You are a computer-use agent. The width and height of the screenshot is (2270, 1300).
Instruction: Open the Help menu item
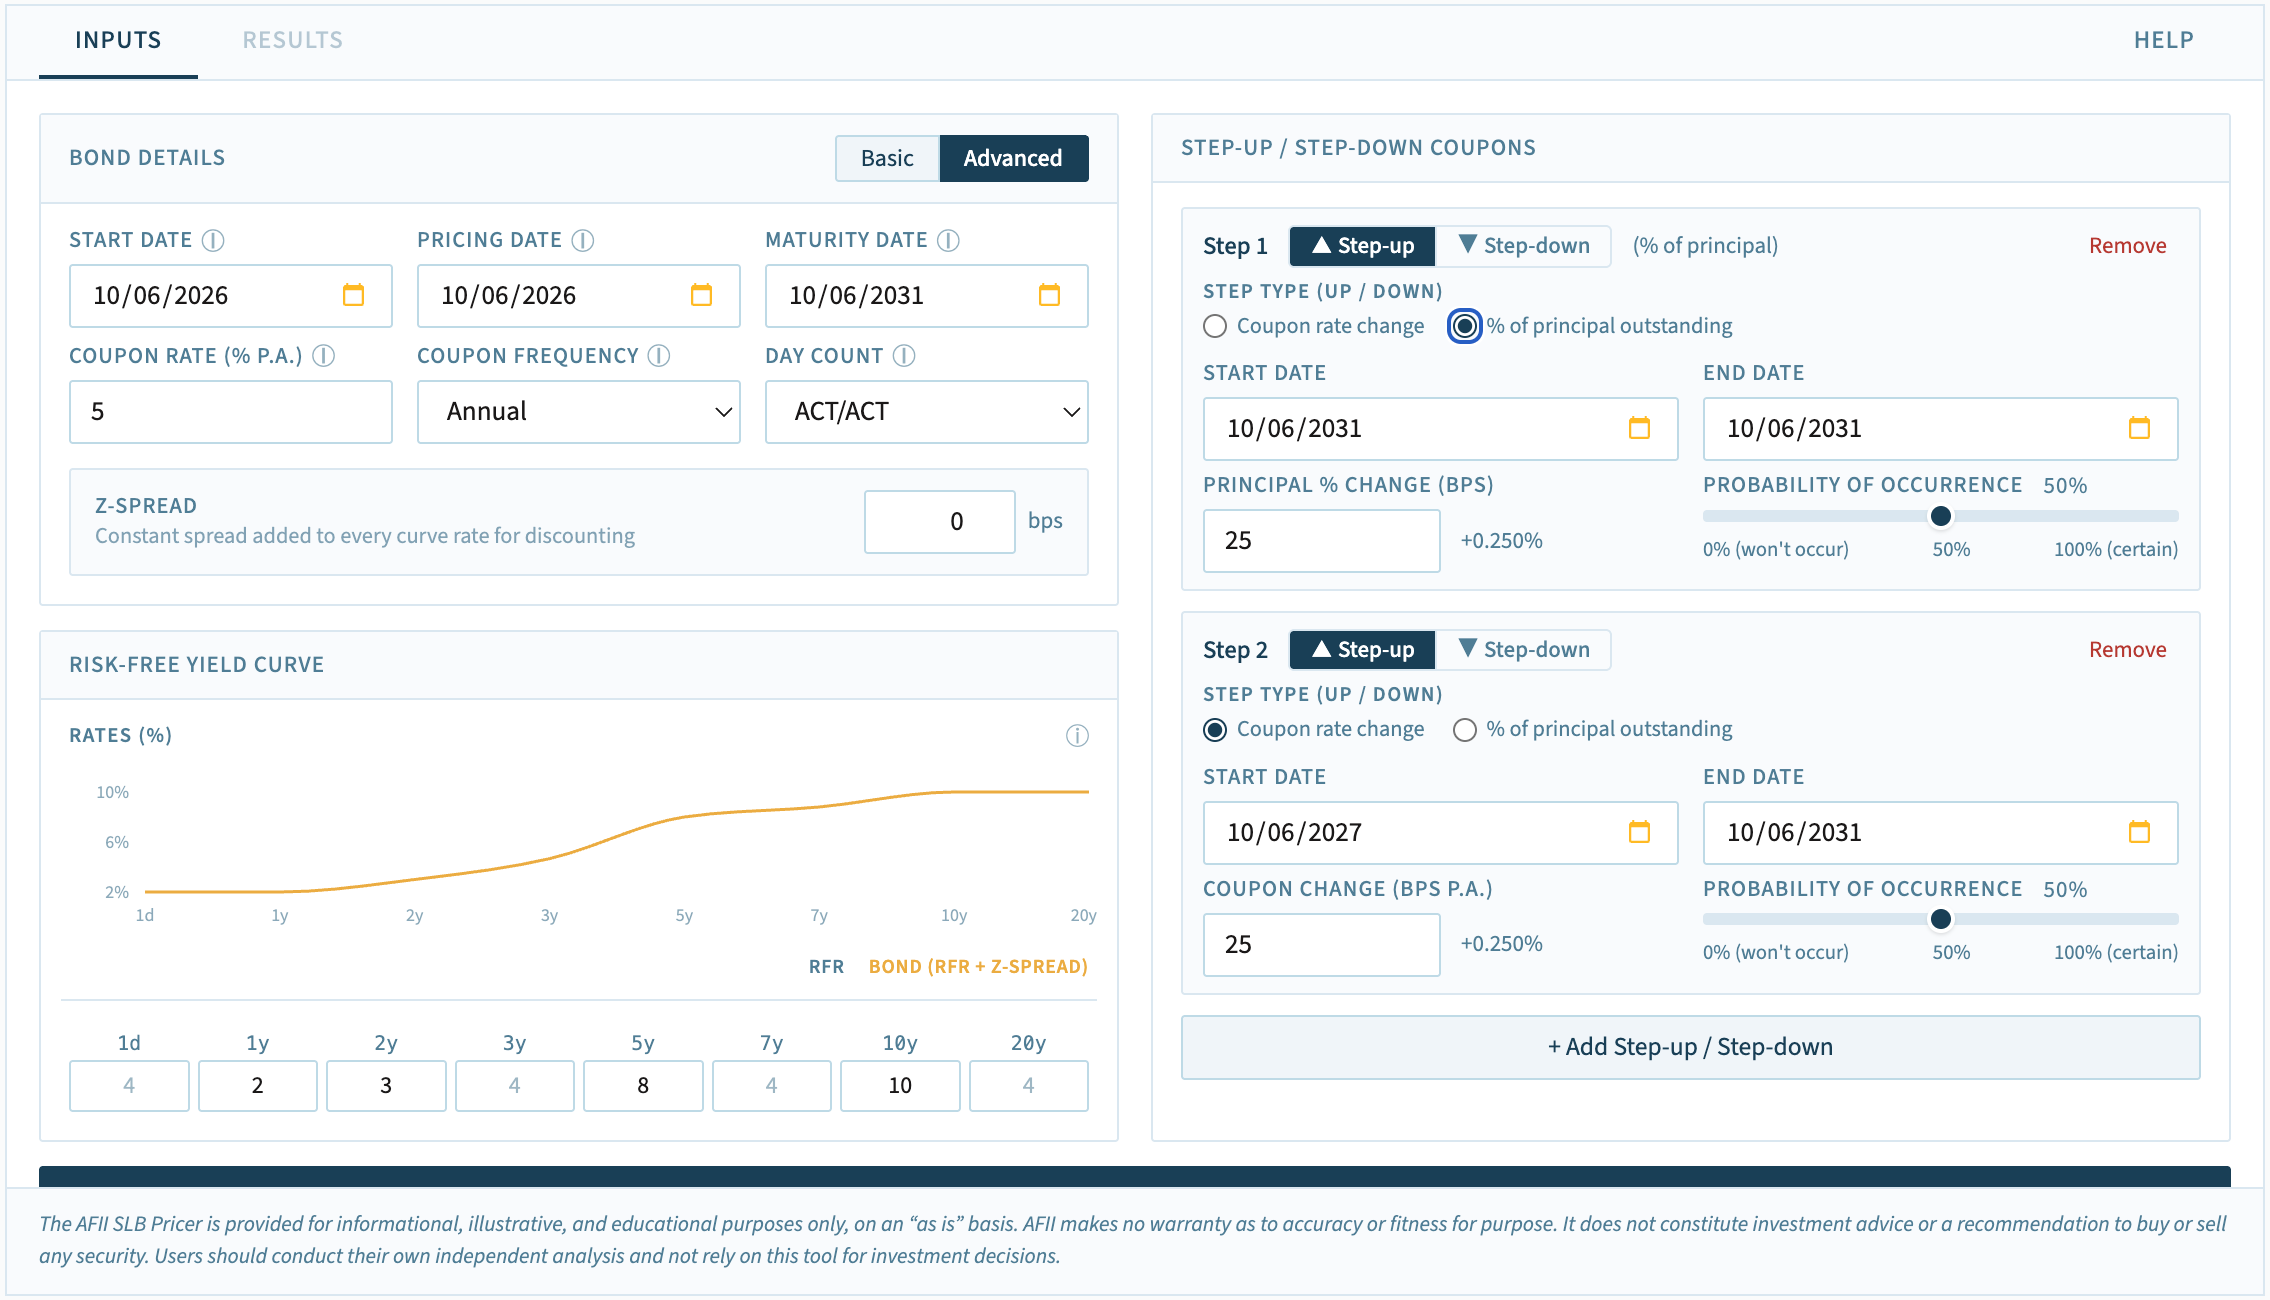(2163, 40)
